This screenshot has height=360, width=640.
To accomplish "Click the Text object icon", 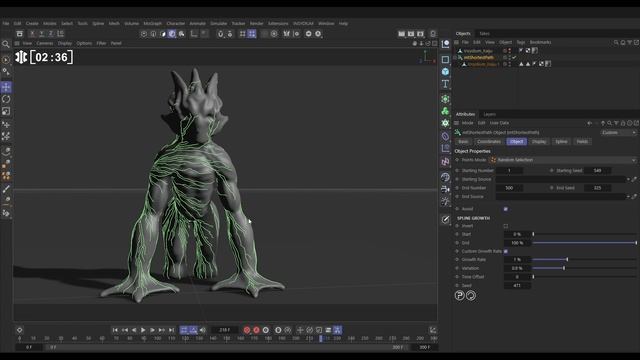I will point(445,84).
